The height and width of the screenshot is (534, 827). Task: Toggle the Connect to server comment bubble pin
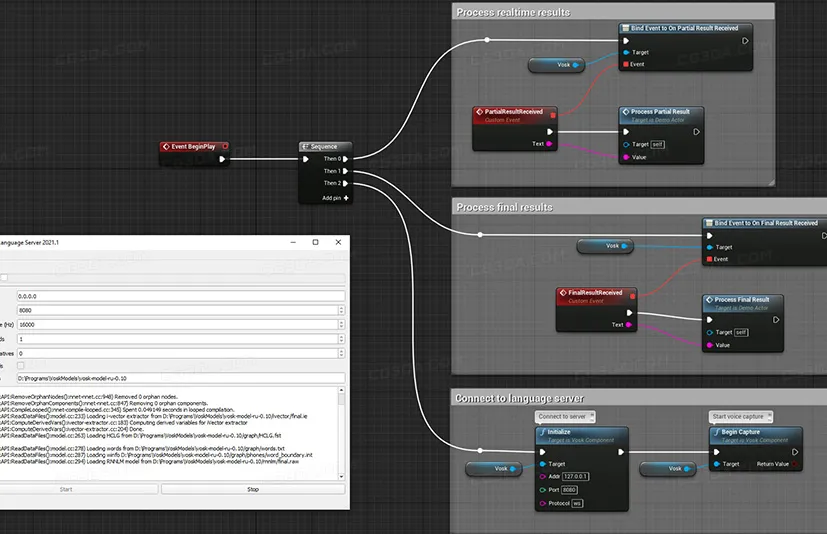[x=592, y=416]
